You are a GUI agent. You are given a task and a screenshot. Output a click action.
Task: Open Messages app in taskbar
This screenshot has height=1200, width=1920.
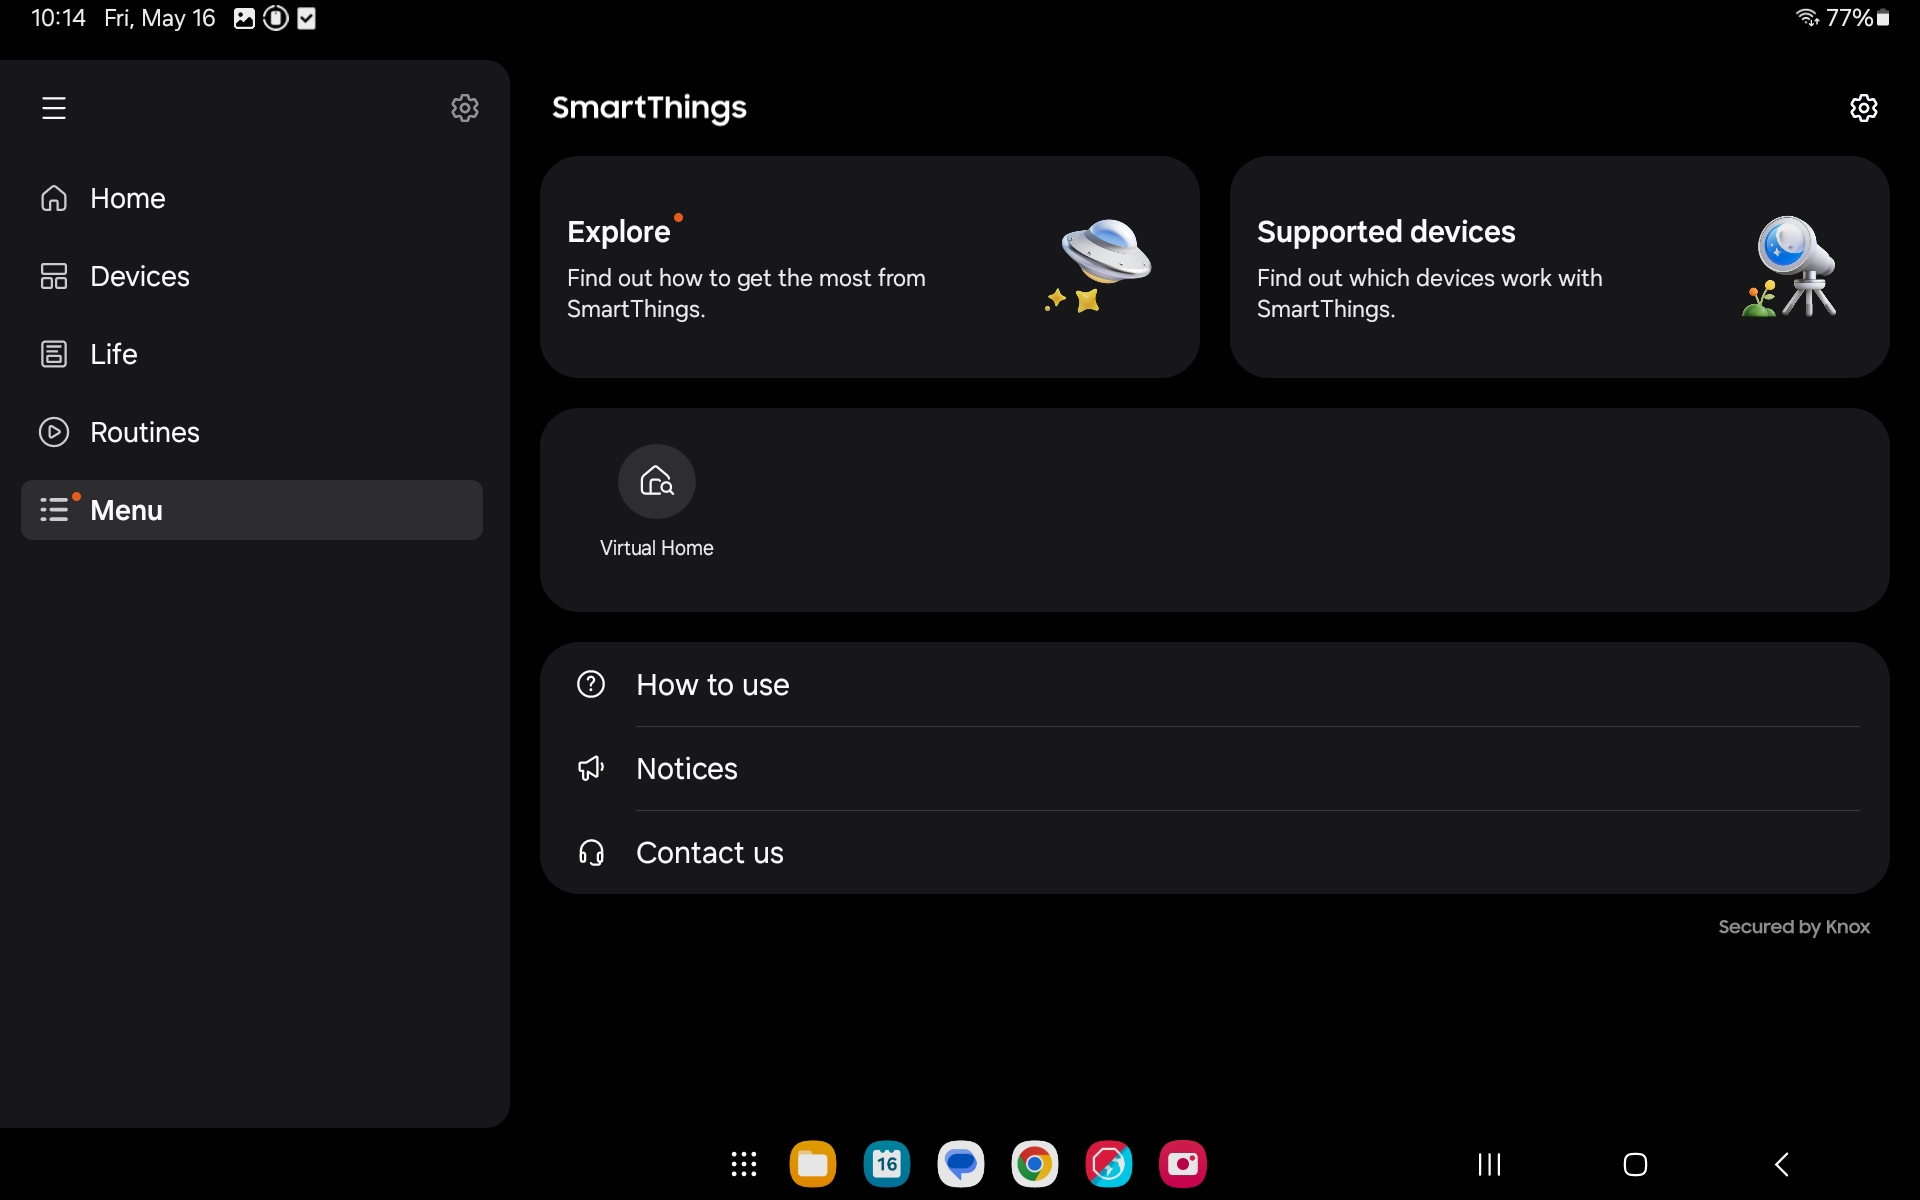(960, 1164)
